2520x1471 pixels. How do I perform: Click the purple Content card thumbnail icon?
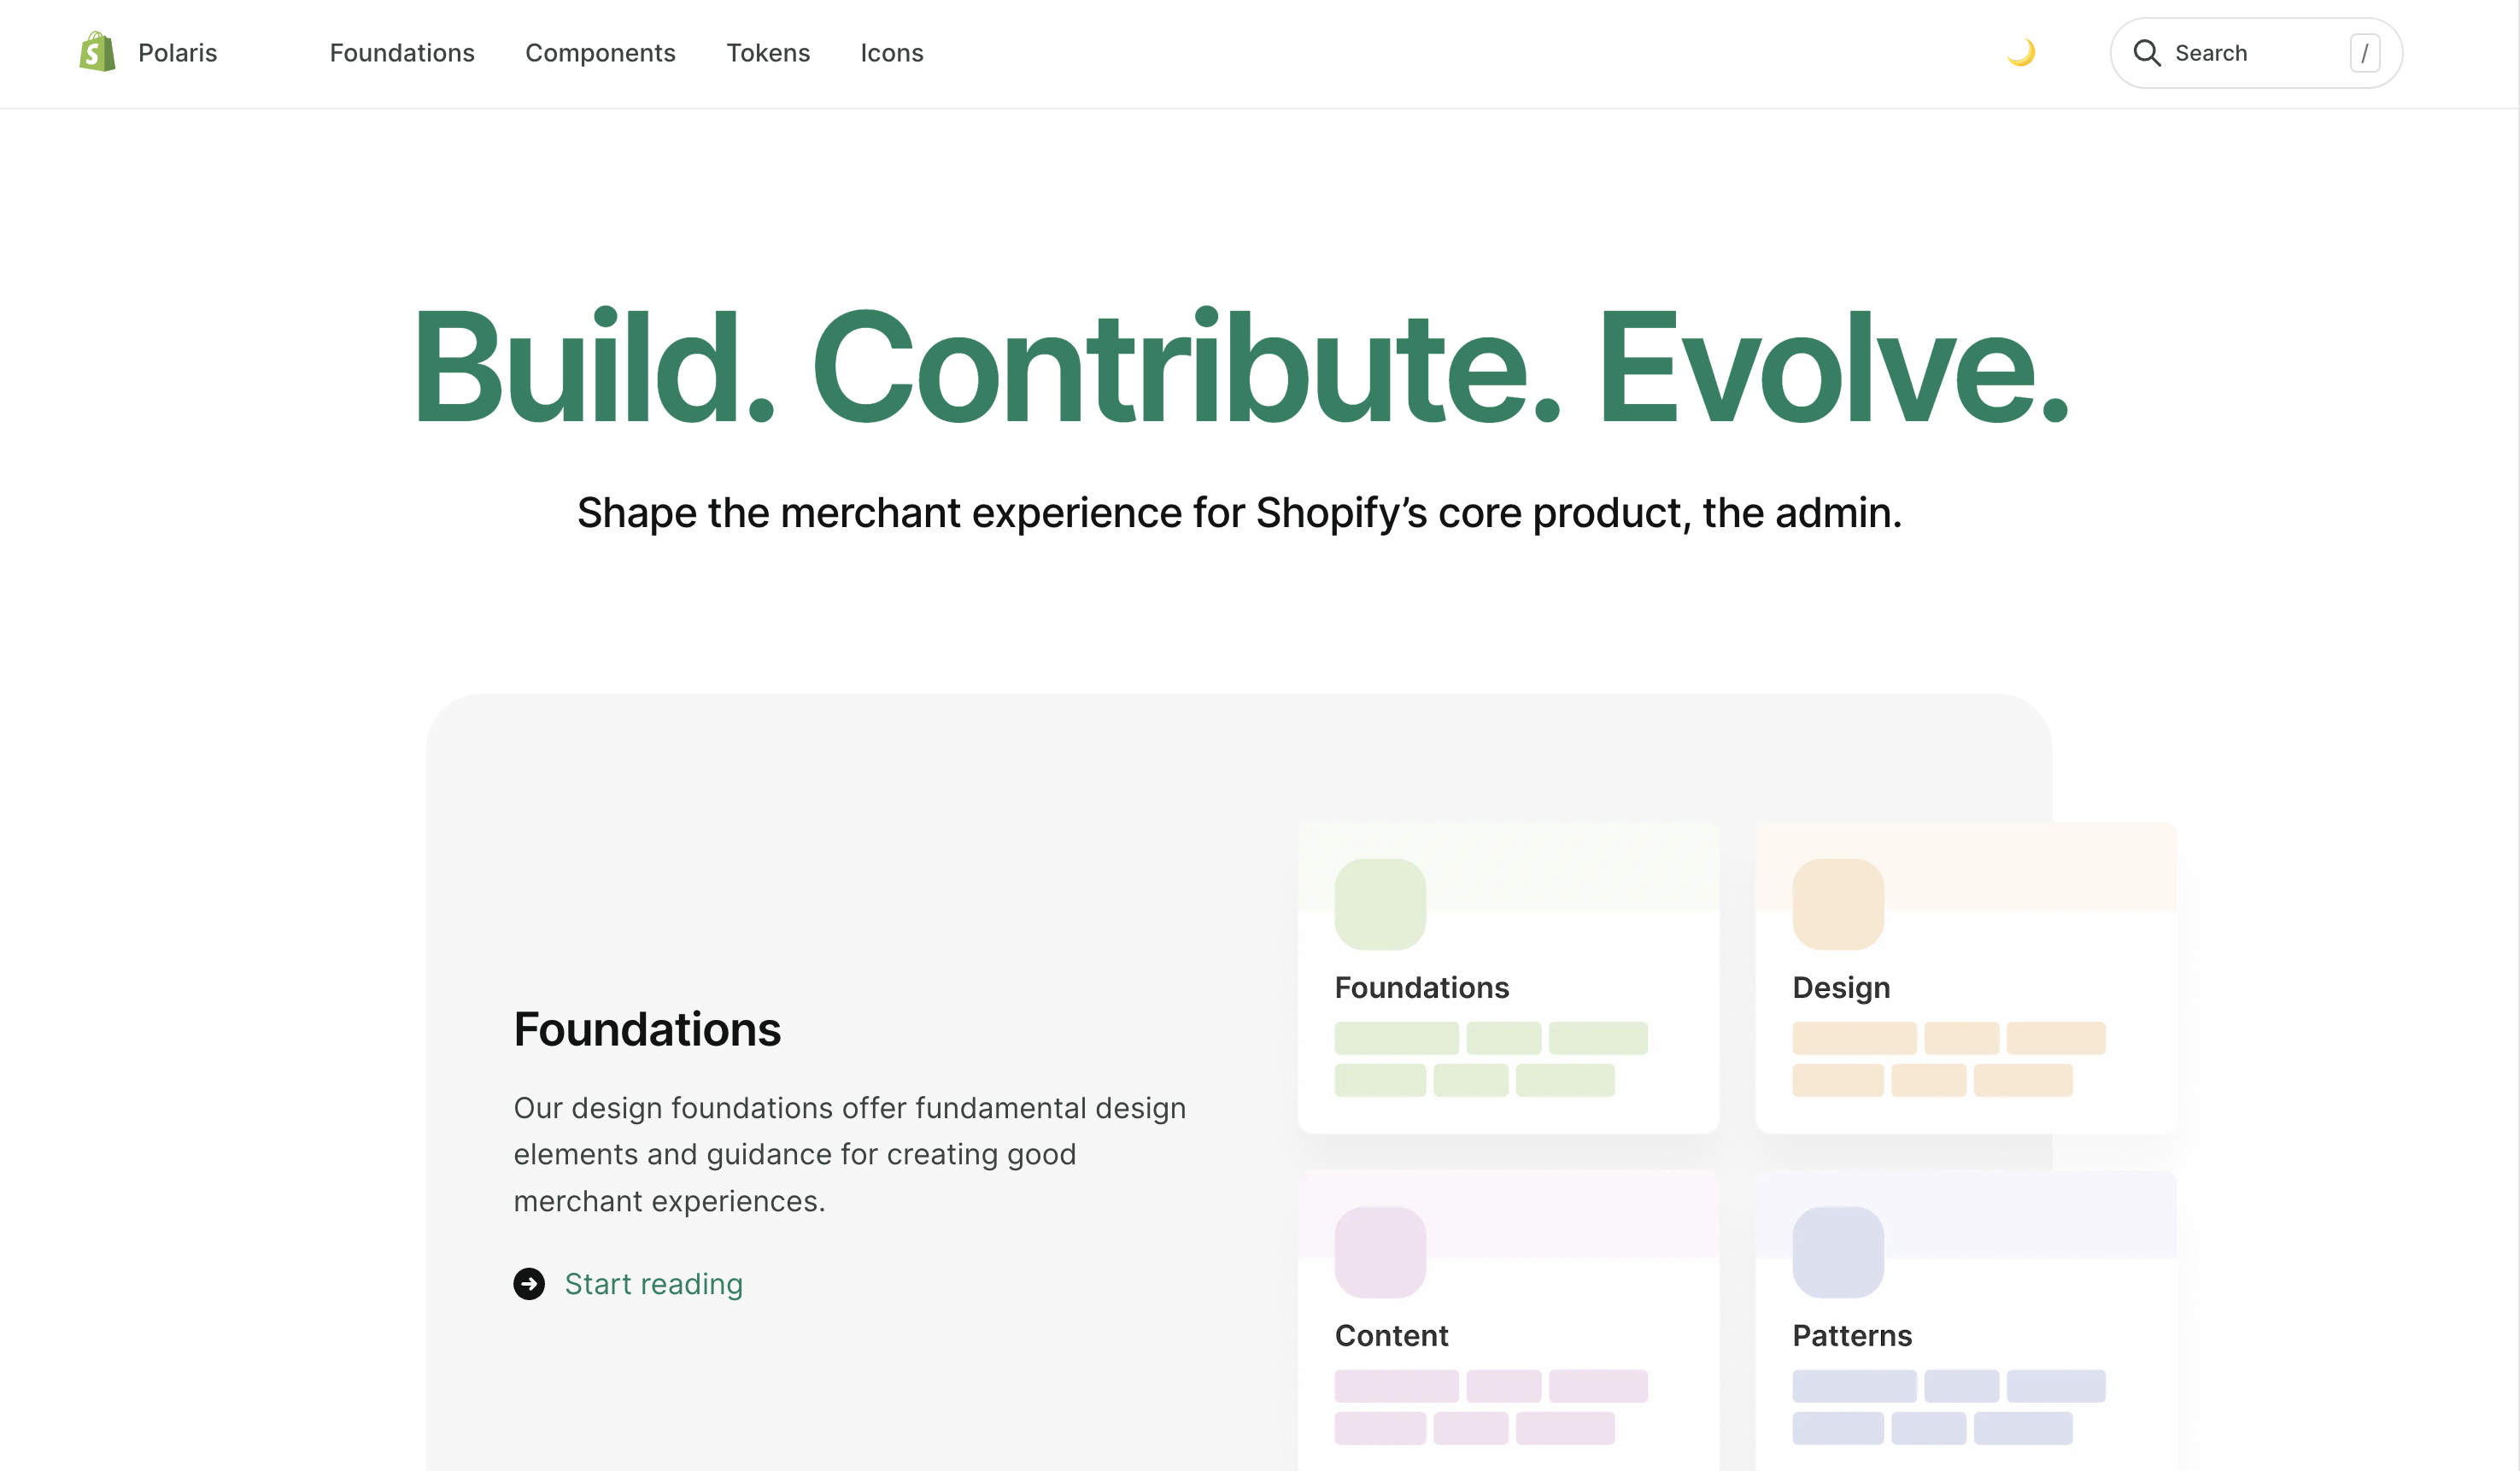[x=1380, y=1251]
